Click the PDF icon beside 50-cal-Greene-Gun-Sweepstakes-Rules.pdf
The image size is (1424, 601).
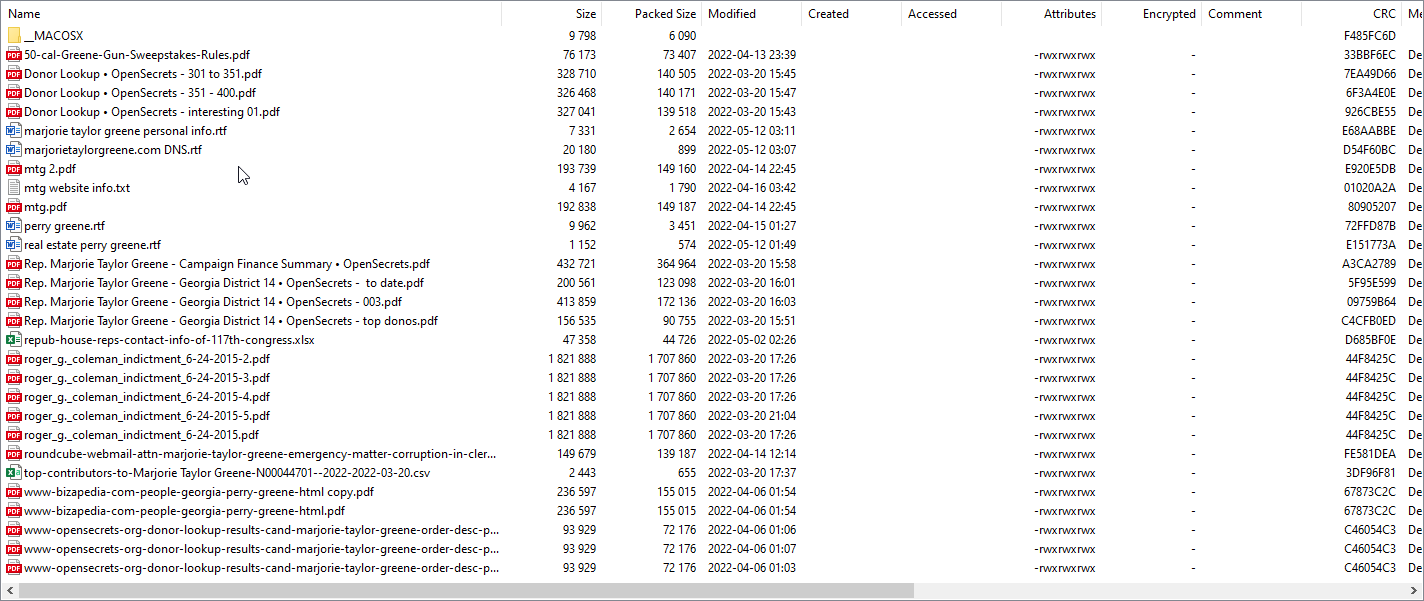(14, 54)
